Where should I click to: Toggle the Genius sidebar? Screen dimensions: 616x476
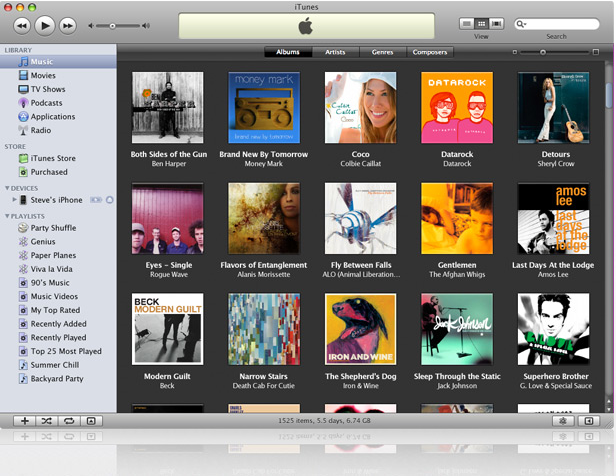click(x=588, y=421)
